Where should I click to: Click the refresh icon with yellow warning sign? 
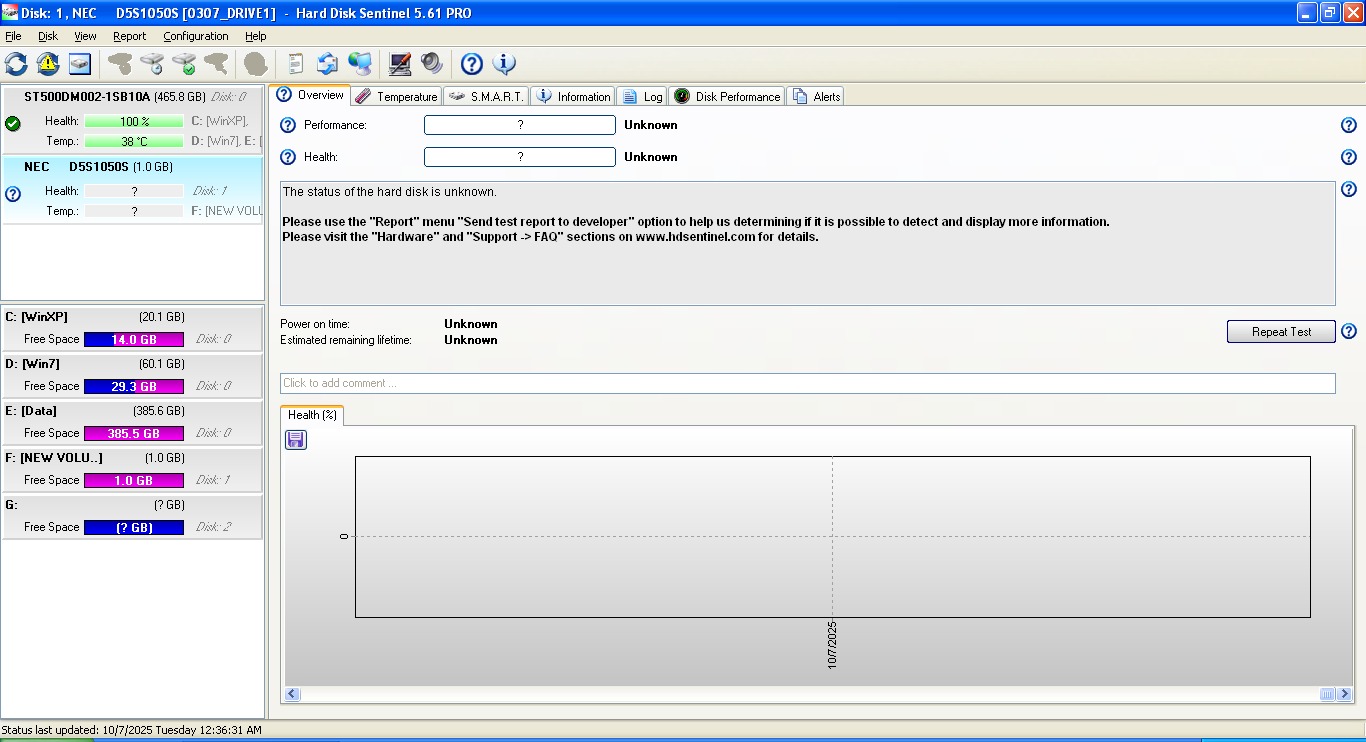(x=48, y=64)
